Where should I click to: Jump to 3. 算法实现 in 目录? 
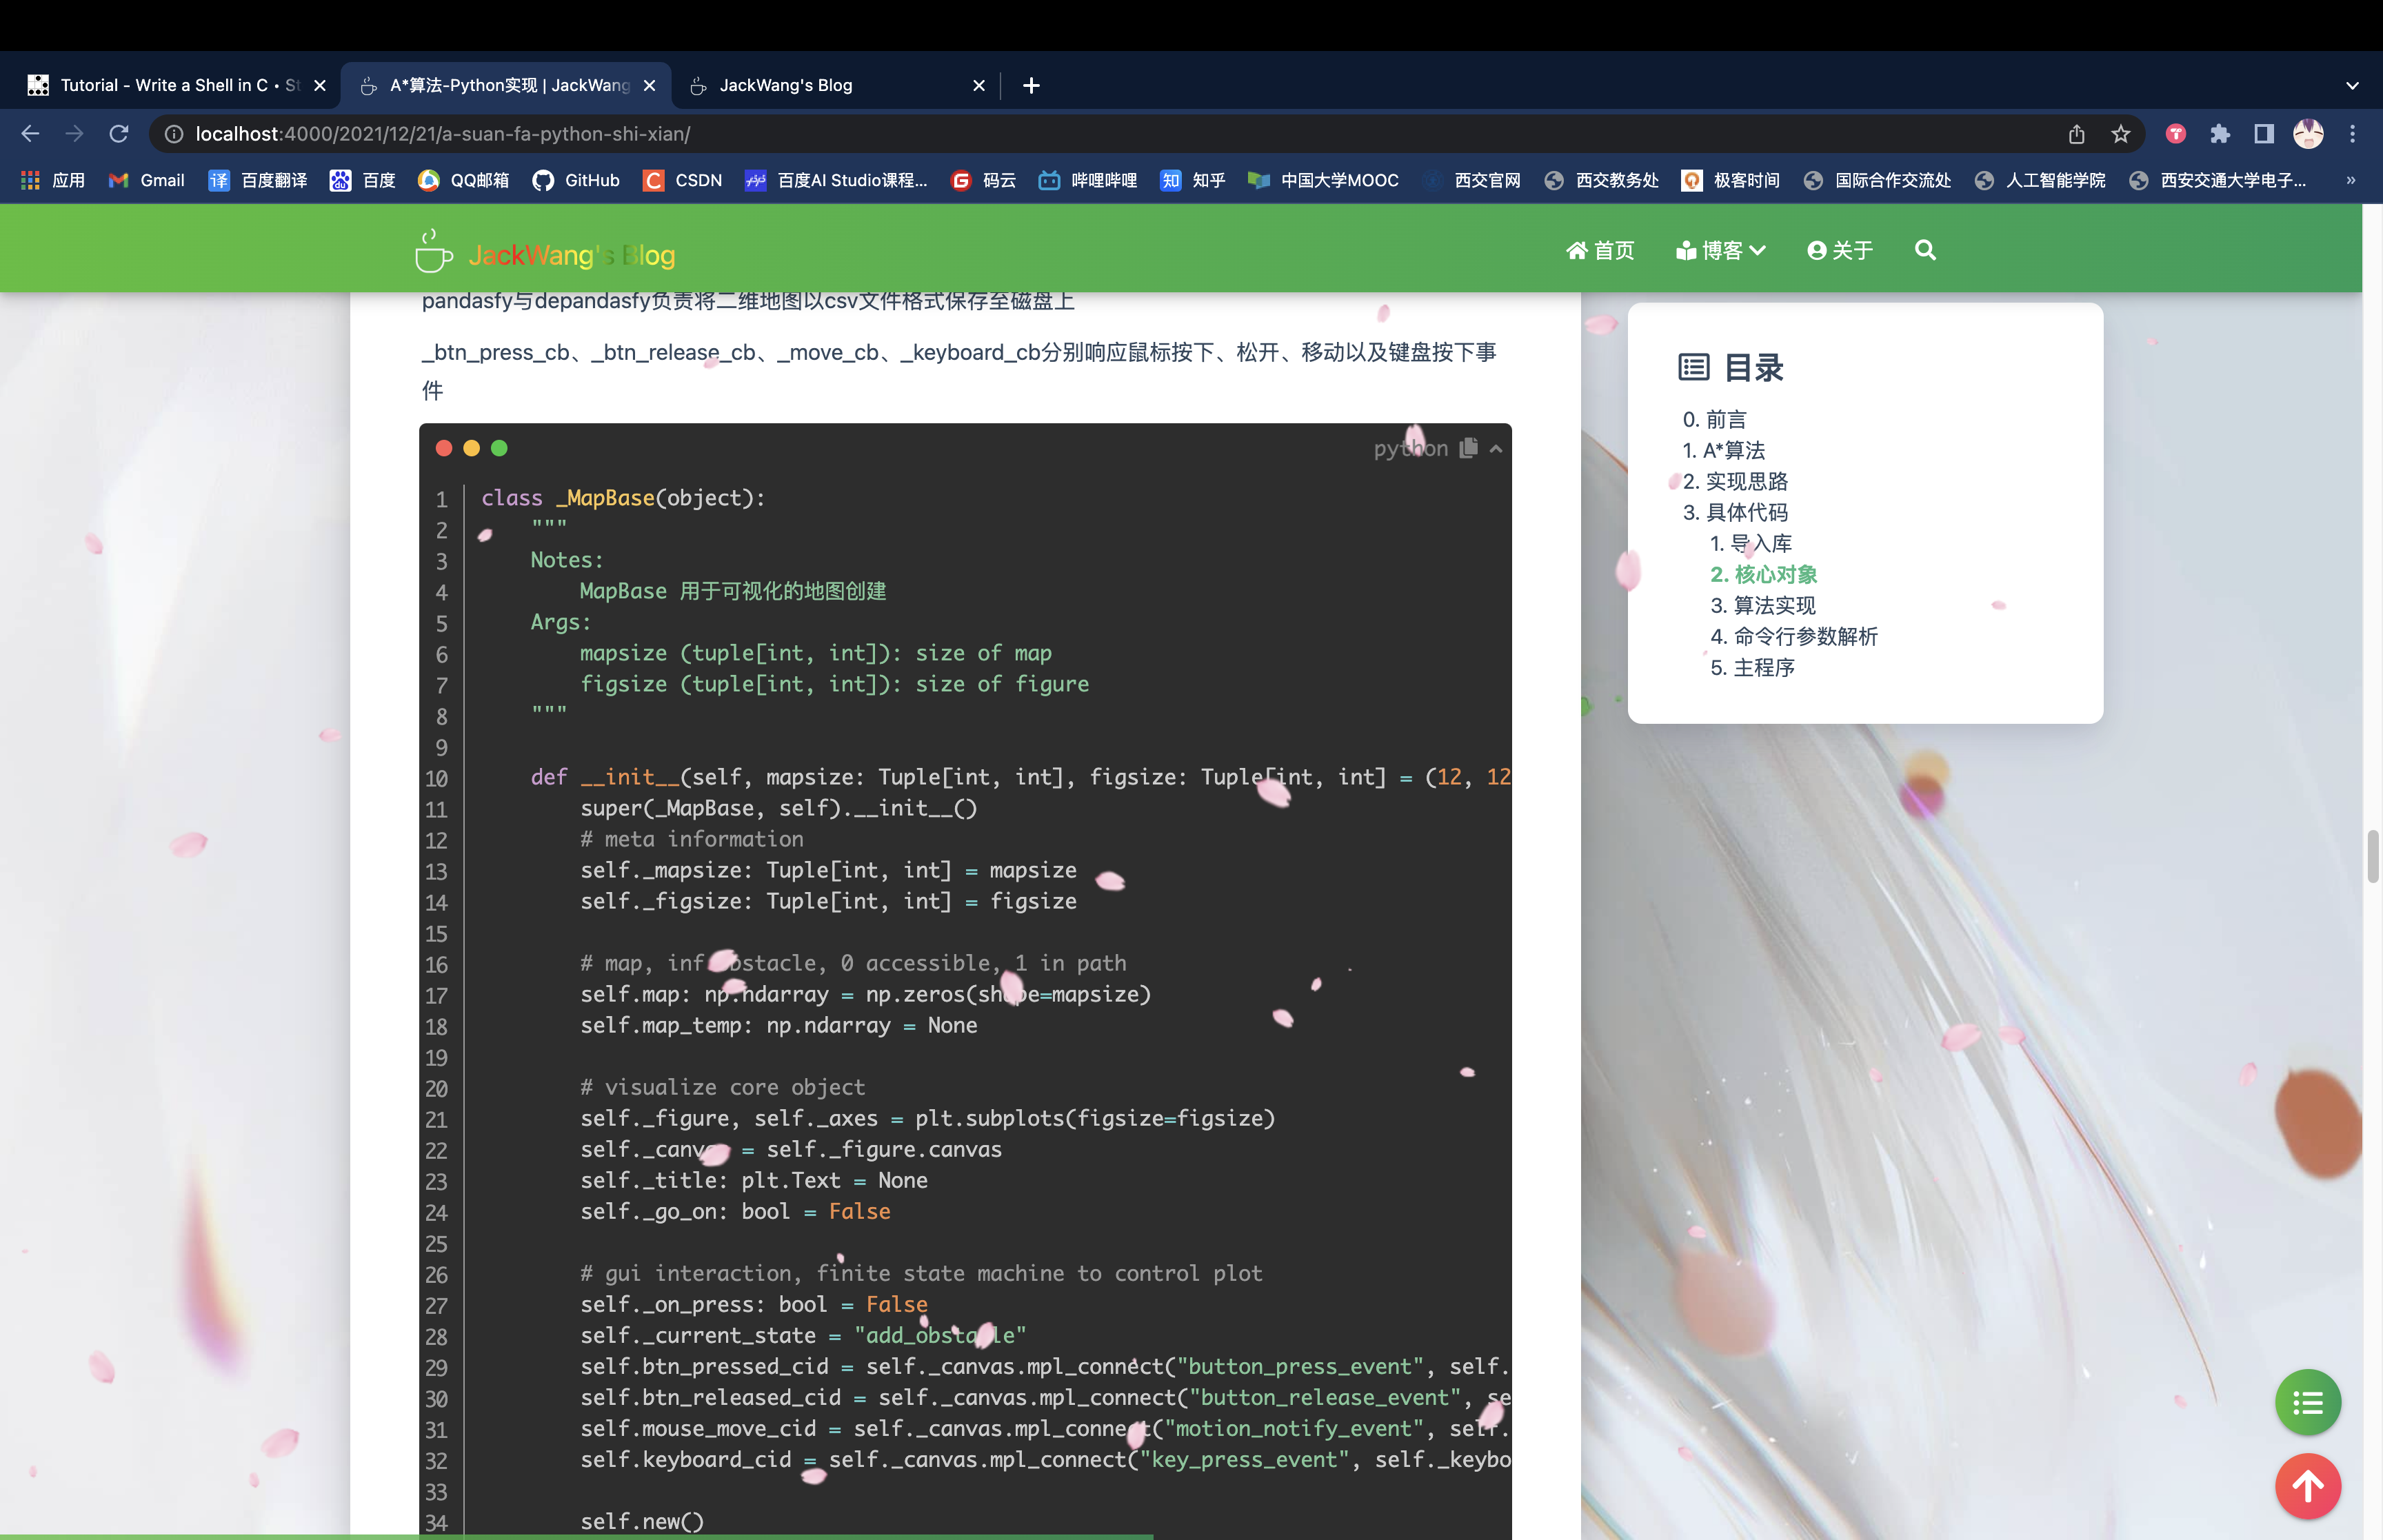(1763, 605)
